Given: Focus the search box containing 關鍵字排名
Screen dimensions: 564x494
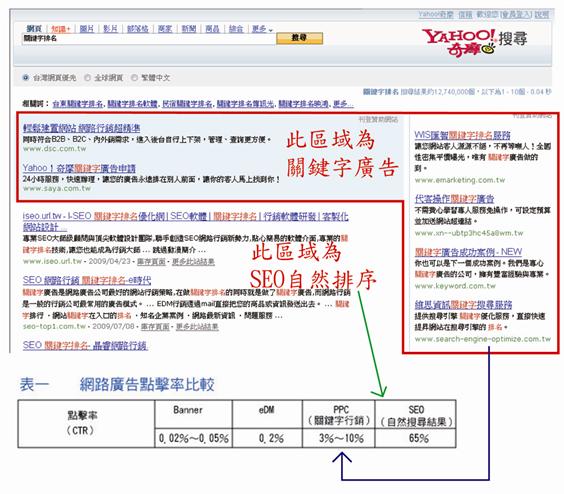Looking at the screenshot, I should (149, 38).
